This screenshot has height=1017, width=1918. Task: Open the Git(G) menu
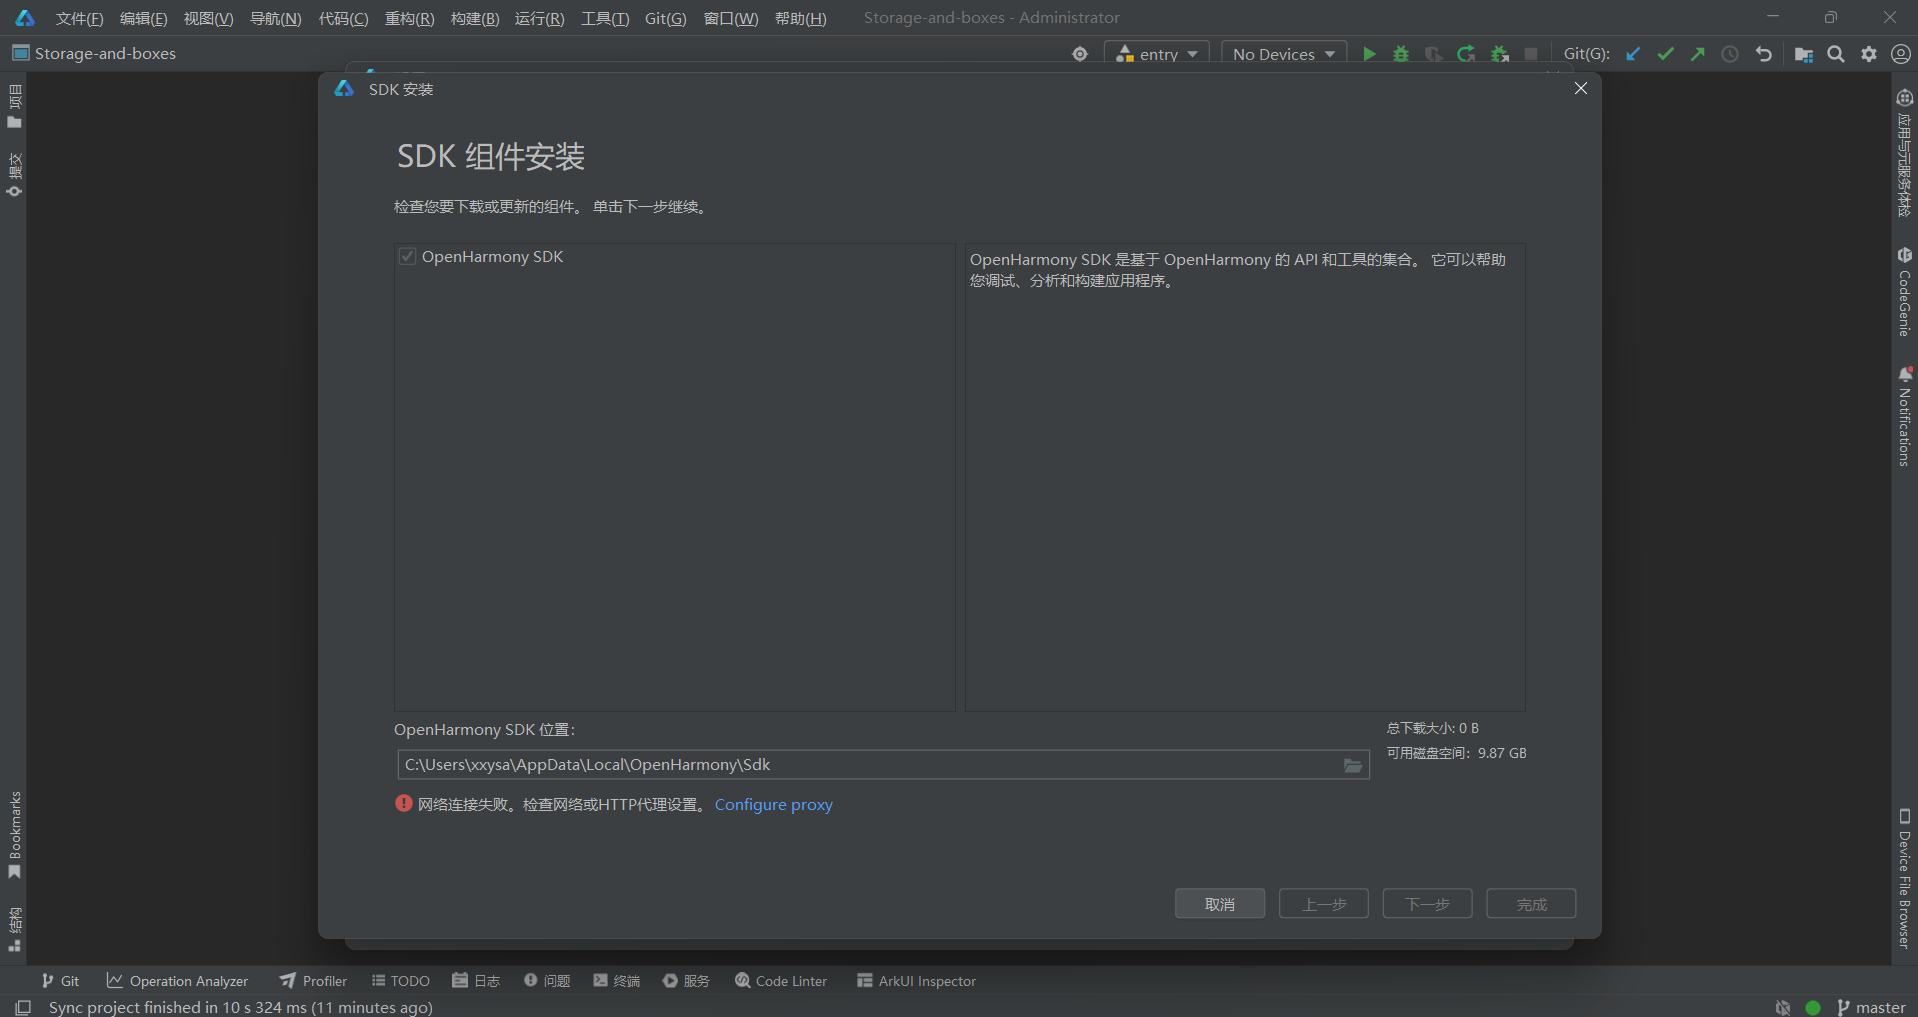click(665, 18)
